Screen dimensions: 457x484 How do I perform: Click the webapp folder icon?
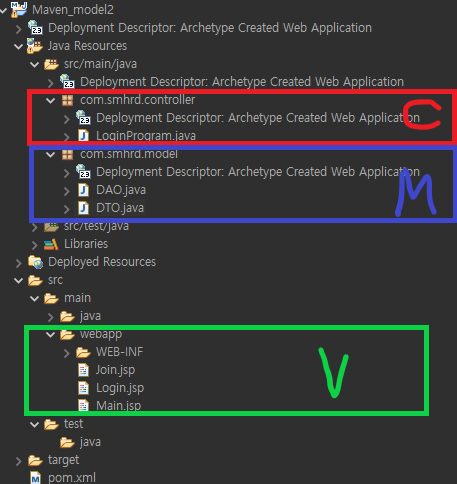(x=67, y=334)
